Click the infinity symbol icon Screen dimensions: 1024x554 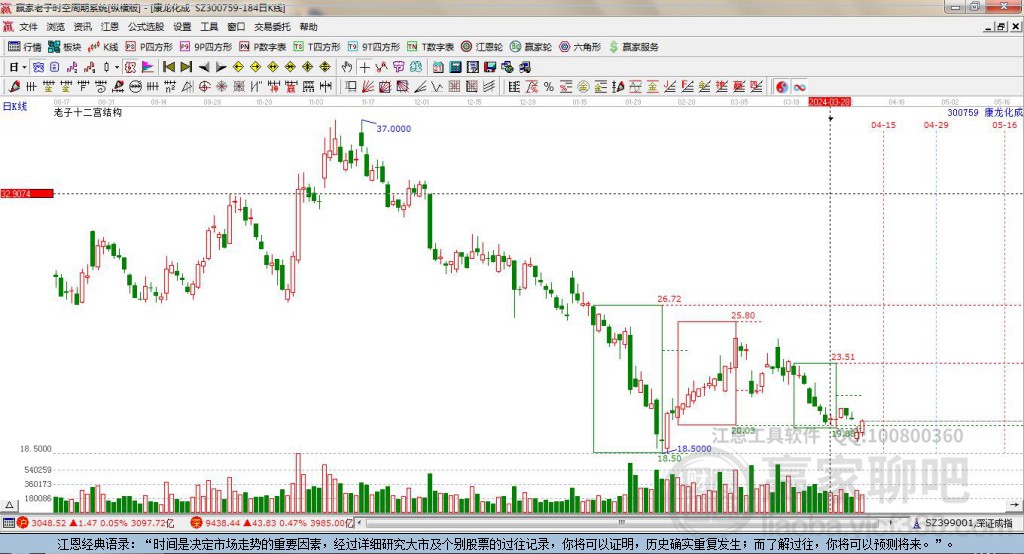pyautogui.click(x=799, y=87)
